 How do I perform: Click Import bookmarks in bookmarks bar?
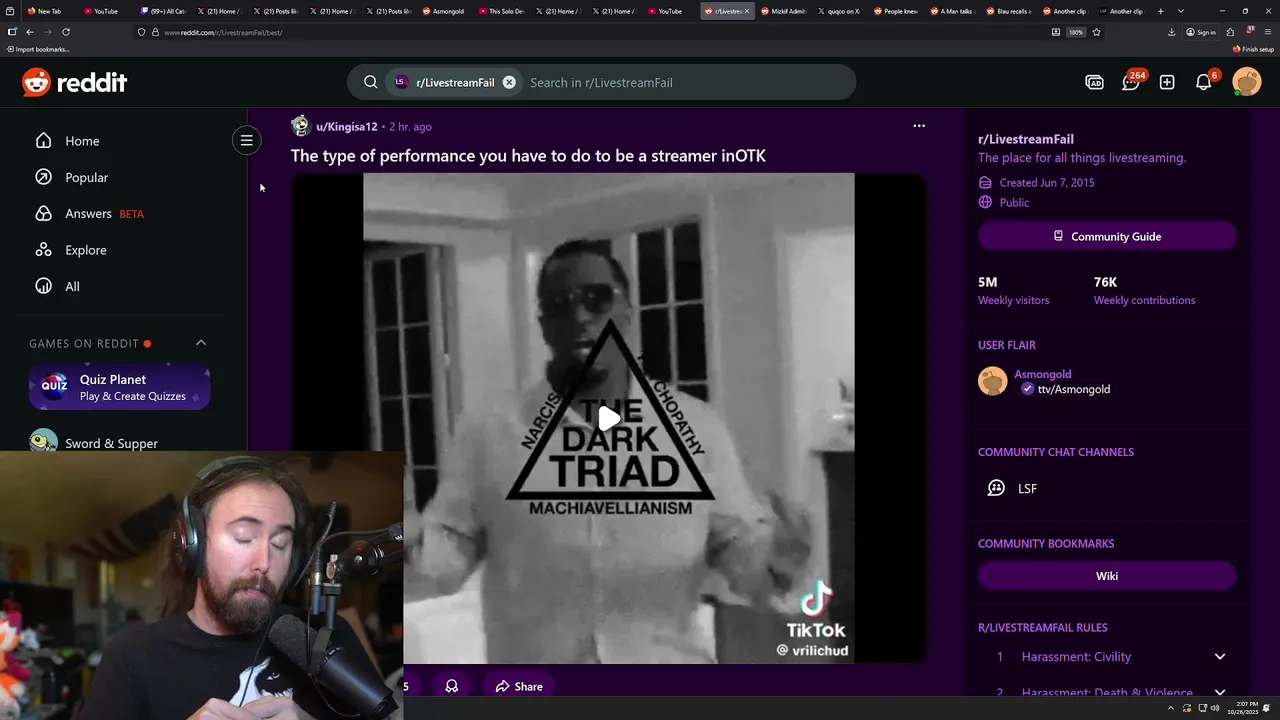point(38,49)
